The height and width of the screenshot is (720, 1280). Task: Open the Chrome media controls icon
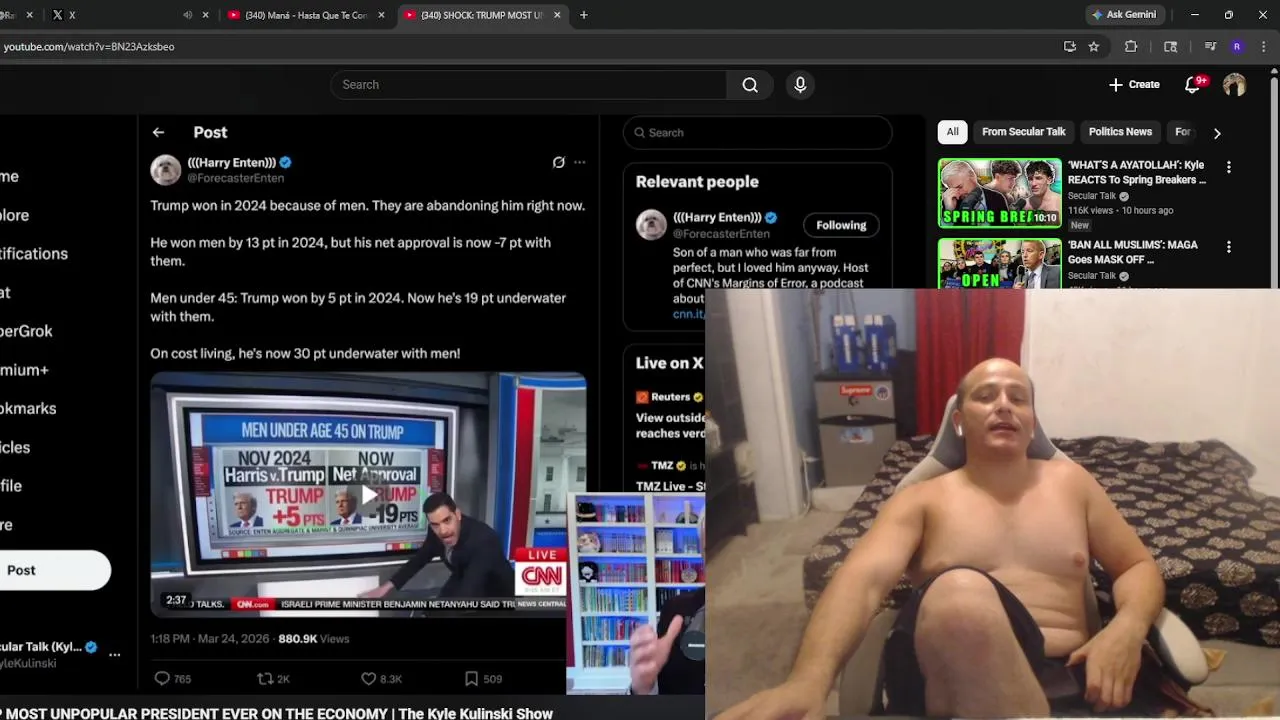[1210, 46]
